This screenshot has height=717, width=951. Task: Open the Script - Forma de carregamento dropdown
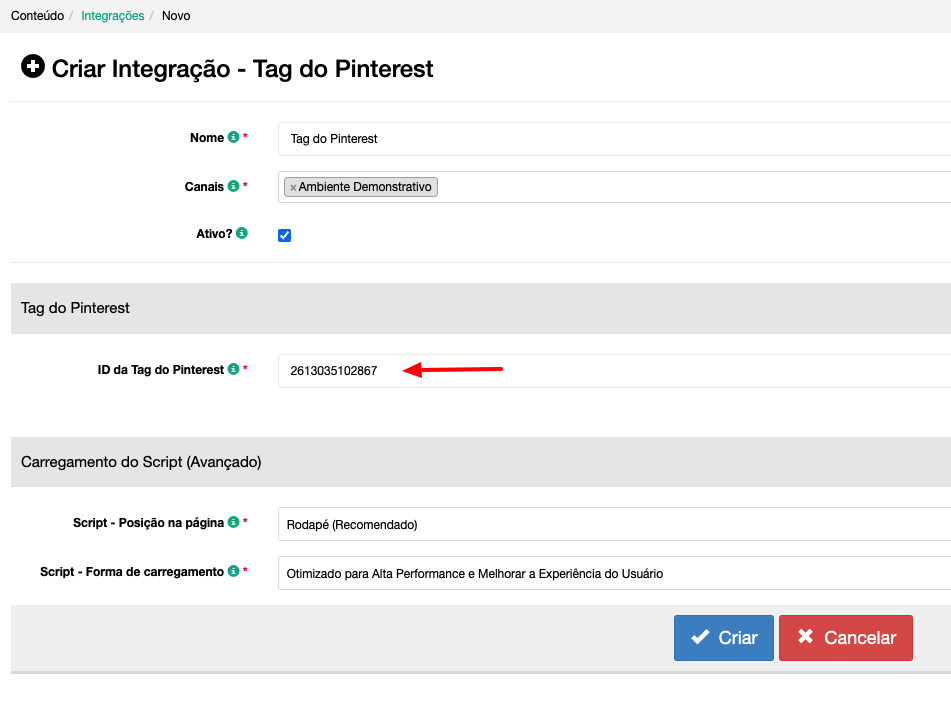tap(614, 574)
